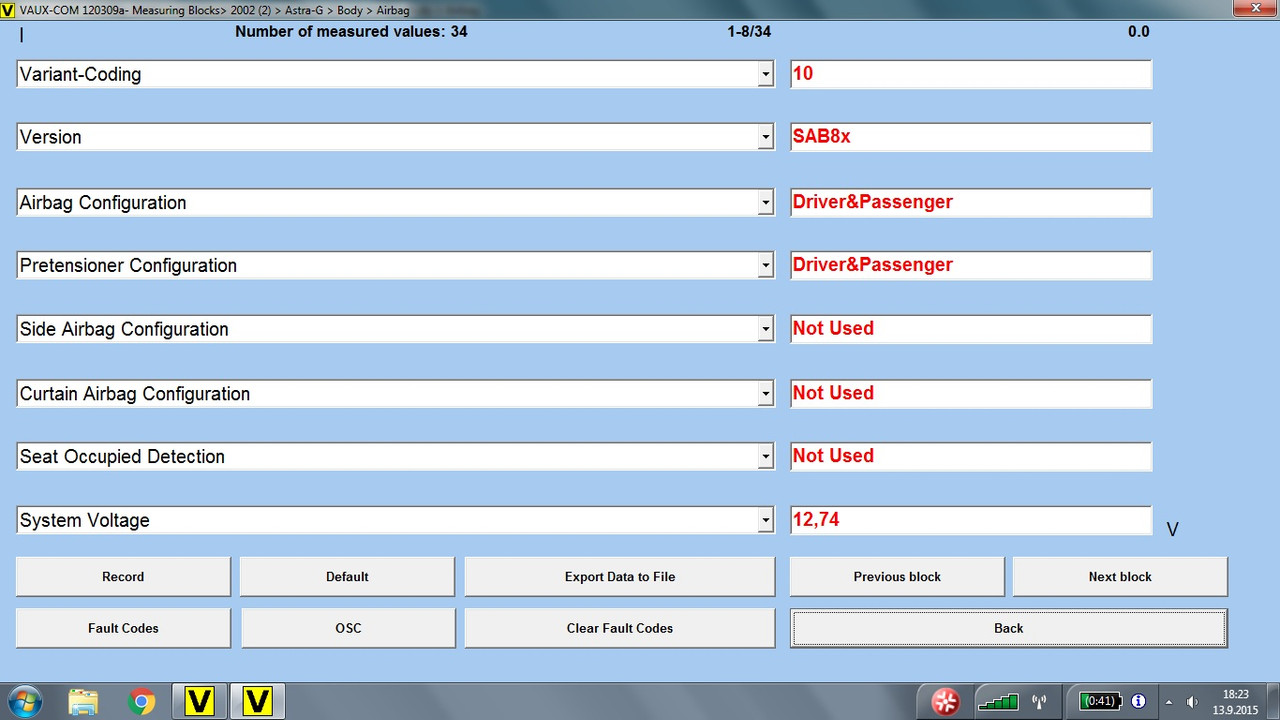Open the clock showing 18:23
The width and height of the screenshot is (1280, 720).
coord(1236,702)
